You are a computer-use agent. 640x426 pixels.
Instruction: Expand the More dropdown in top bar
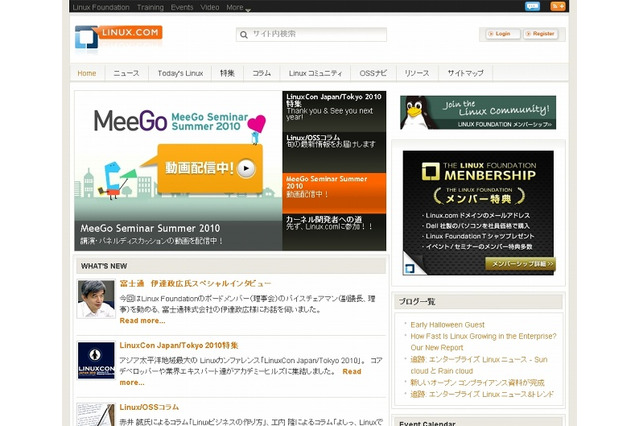point(238,7)
